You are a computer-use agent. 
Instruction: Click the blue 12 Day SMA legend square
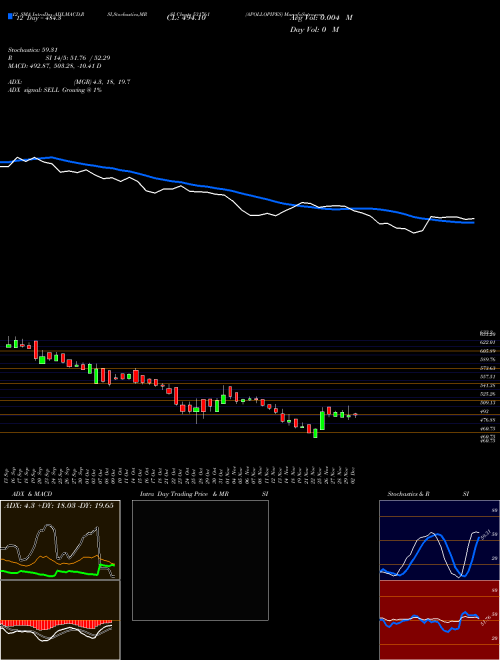pos(11,17)
